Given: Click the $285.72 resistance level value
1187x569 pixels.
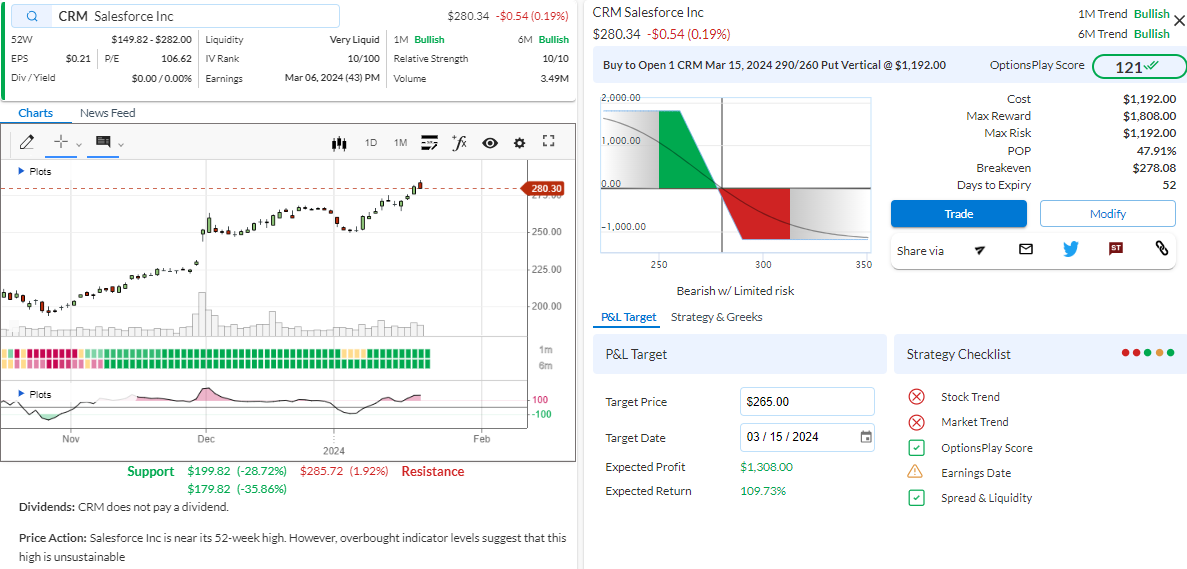Looking at the screenshot, I should (x=322, y=471).
